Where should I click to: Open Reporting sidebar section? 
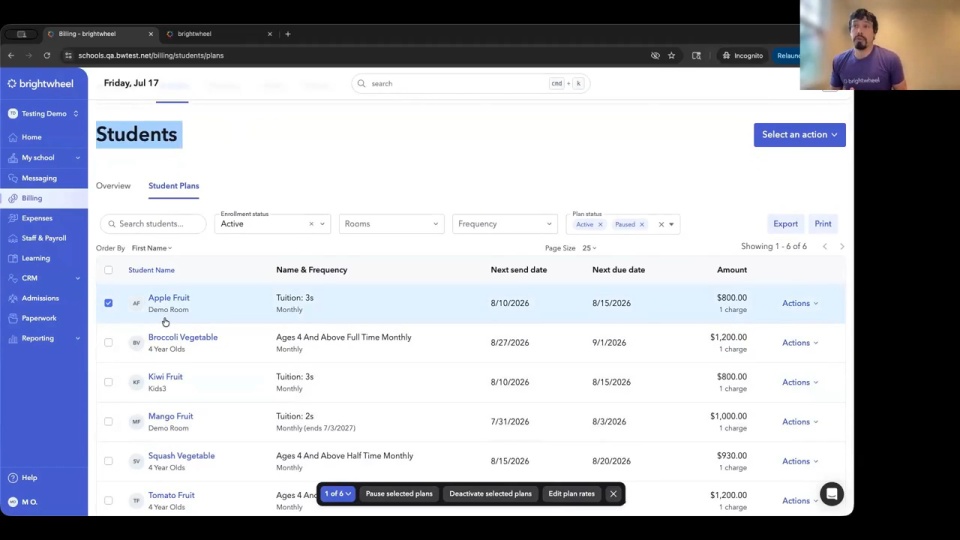(x=37, y=338)
